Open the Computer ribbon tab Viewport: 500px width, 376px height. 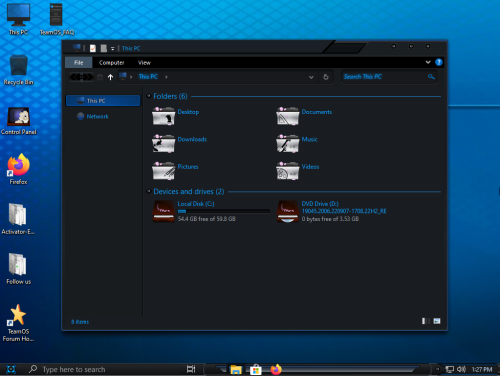(x=111, y=63)
